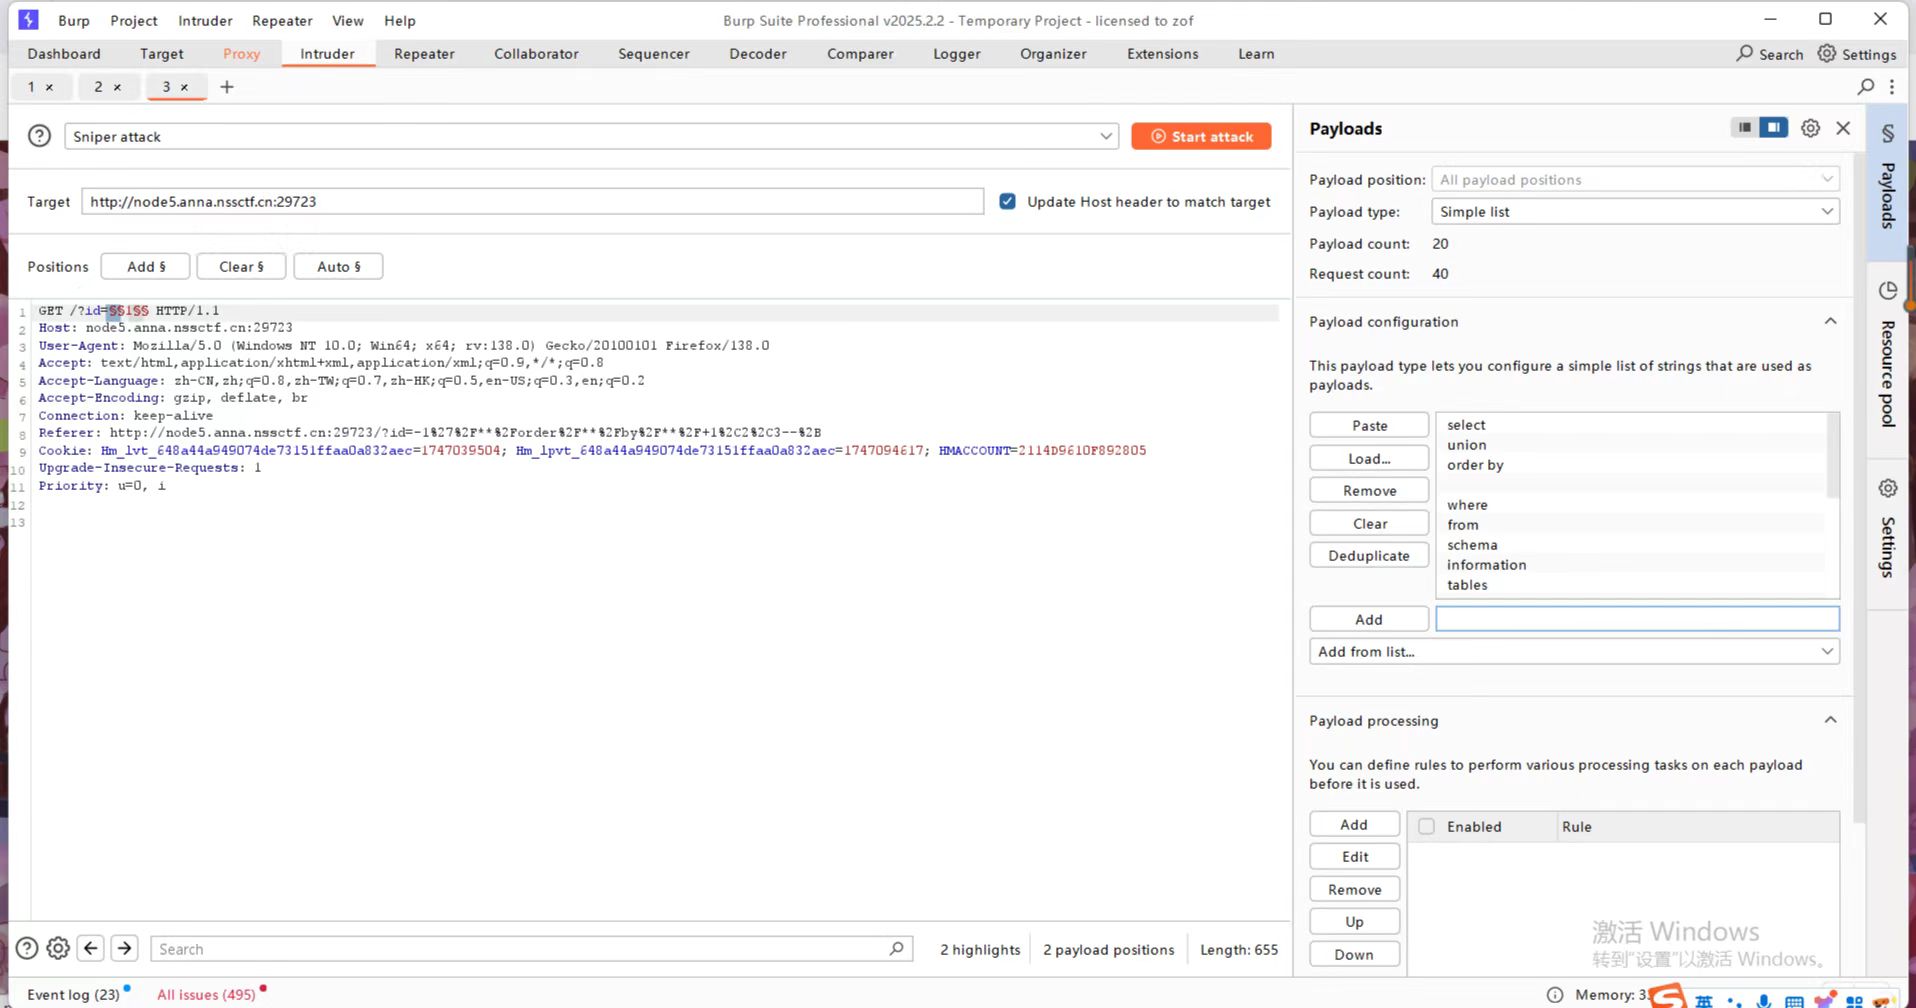This screenshot has height=1008, width=1916.
Task: Select 'union' in the payload list
Action: tap(1466, 445)
